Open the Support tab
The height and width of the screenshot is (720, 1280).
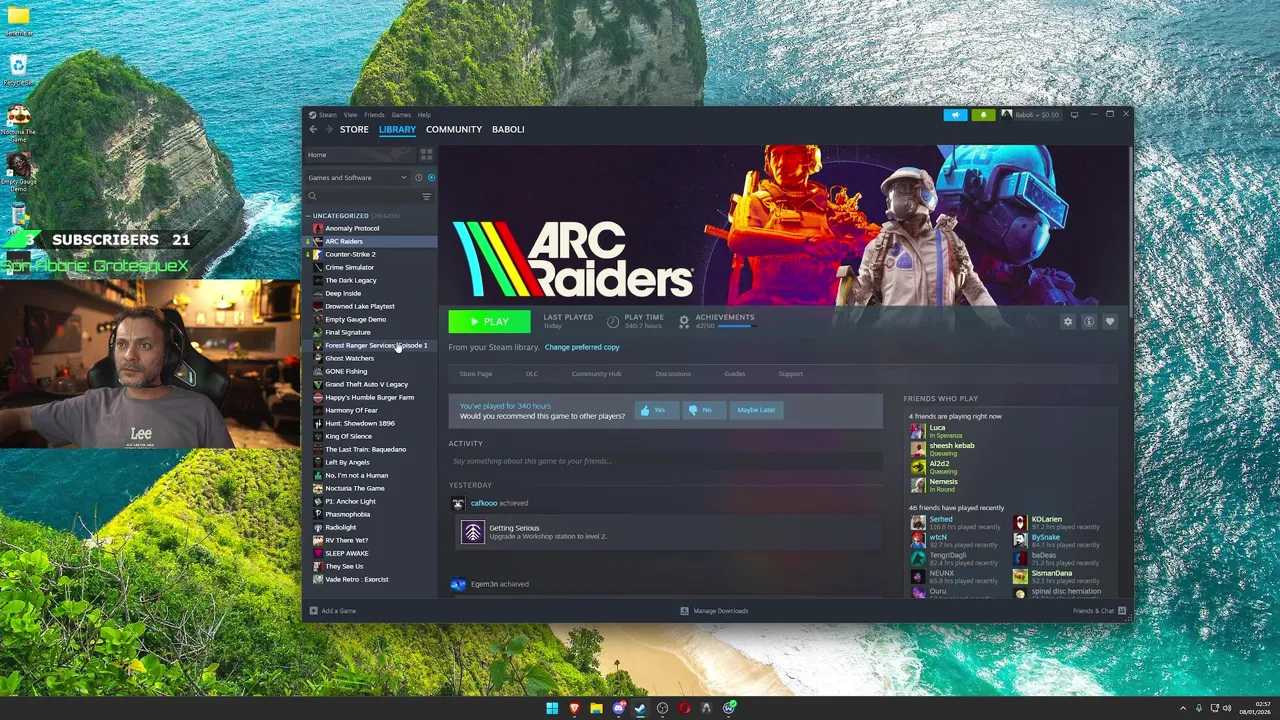pos(791,374)
